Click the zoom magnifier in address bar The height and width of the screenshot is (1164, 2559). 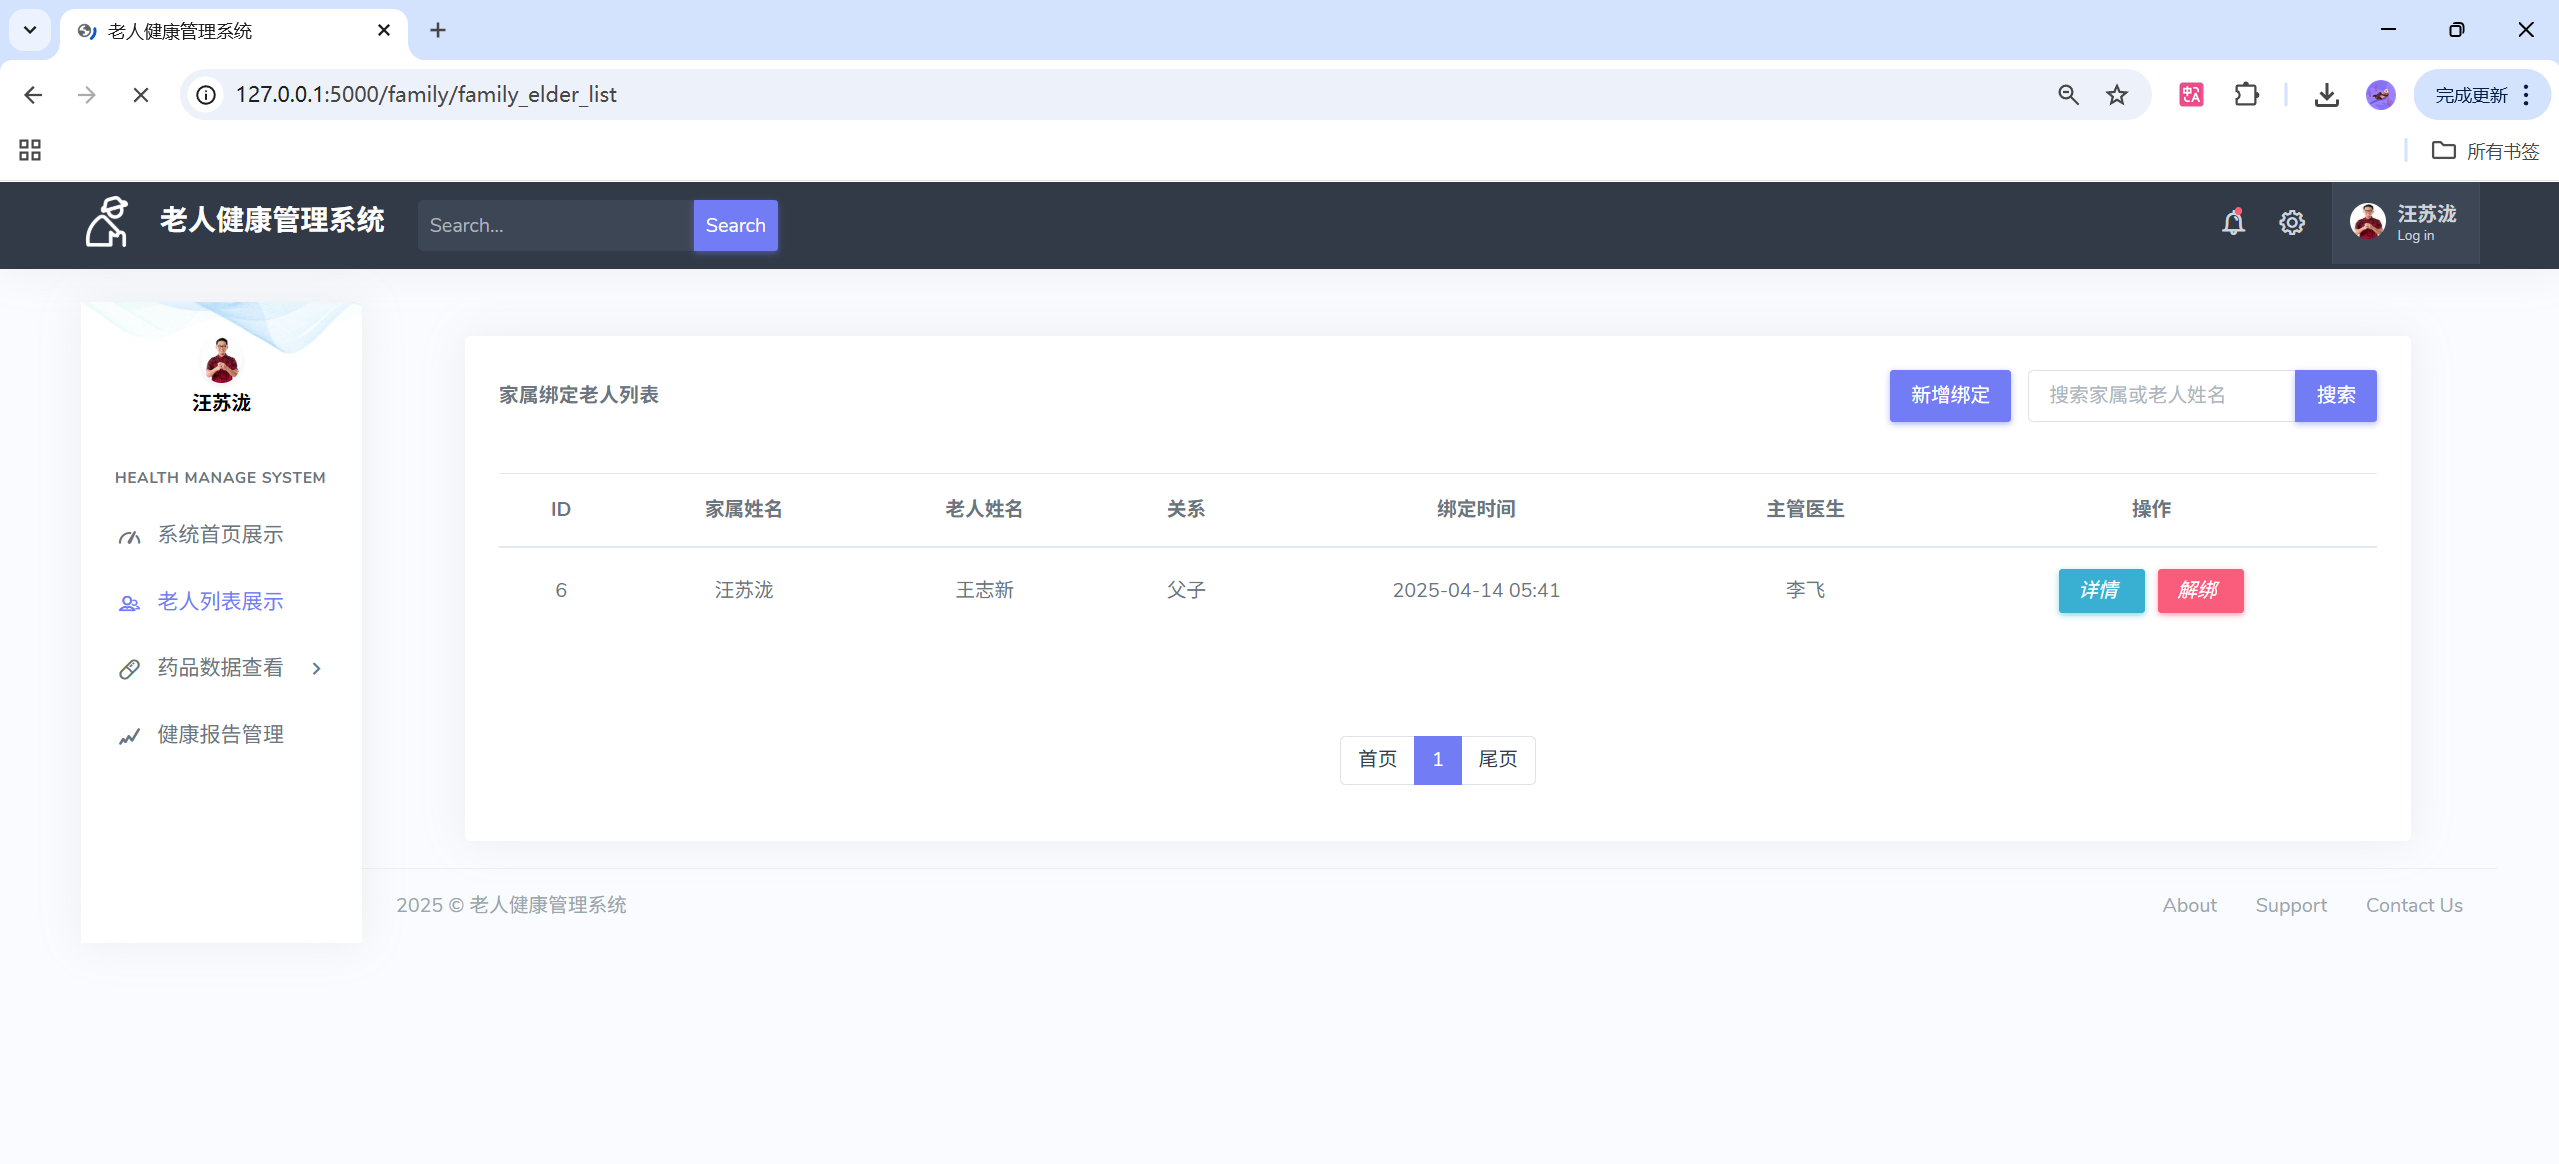click(2068, 94)
